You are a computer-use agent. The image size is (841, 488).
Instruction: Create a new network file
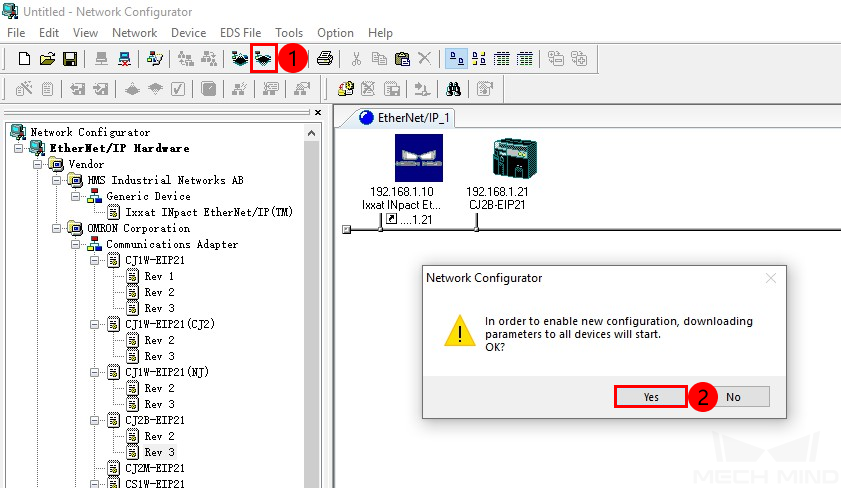(24, 58)
